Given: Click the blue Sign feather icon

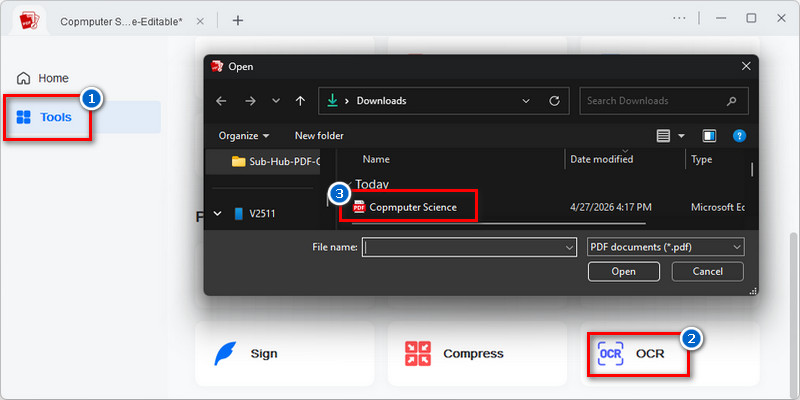Looking at the screenshot, I should point(224,354).
